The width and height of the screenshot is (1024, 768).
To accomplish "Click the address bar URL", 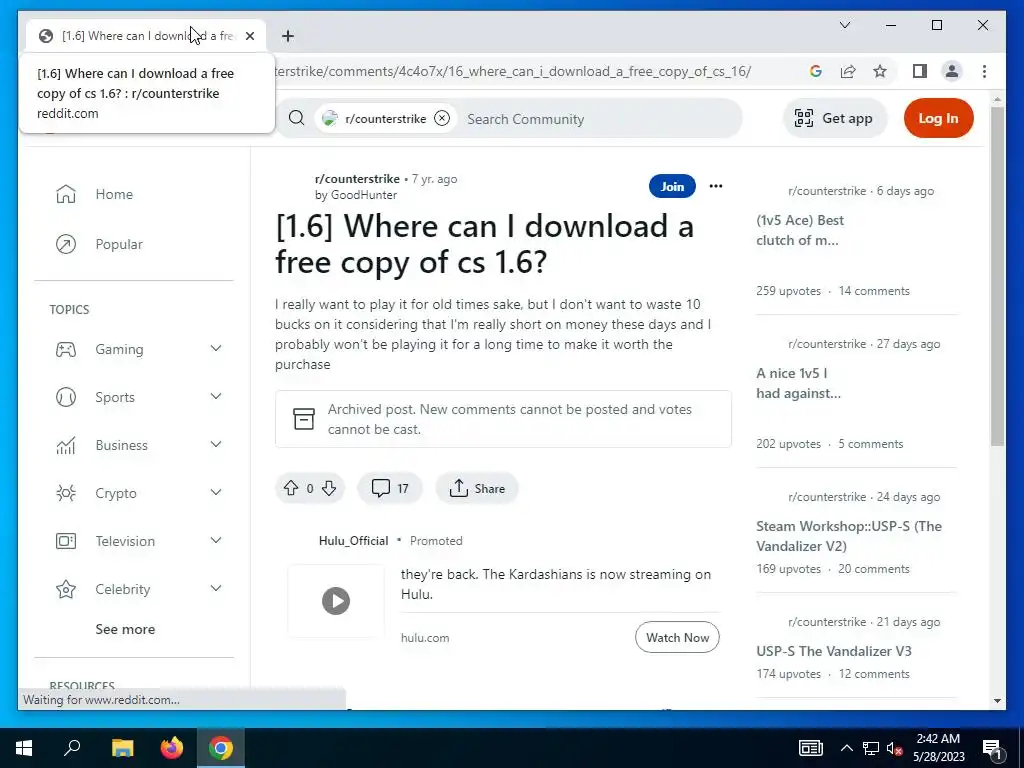I will coord(513,71).
